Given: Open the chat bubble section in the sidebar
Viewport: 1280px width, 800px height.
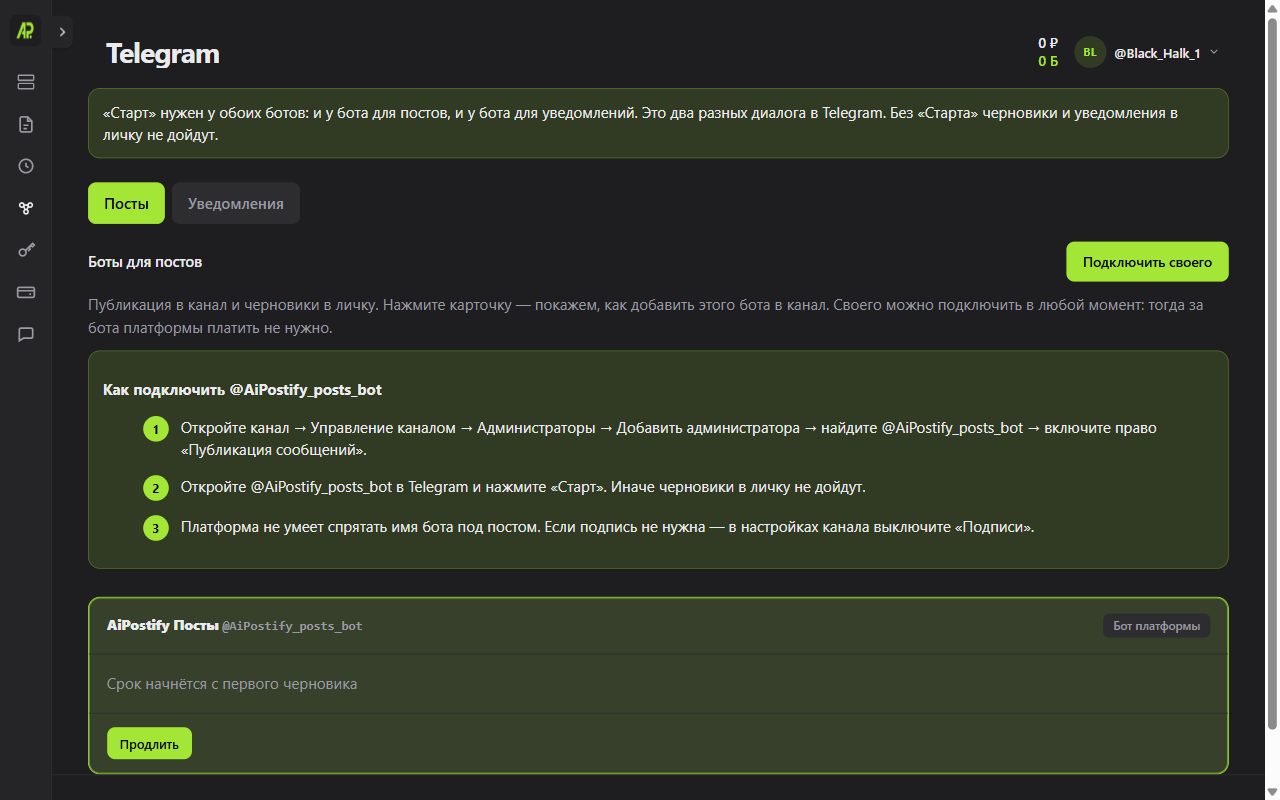Looking at the screenshot, I should (x=26, y=334).
